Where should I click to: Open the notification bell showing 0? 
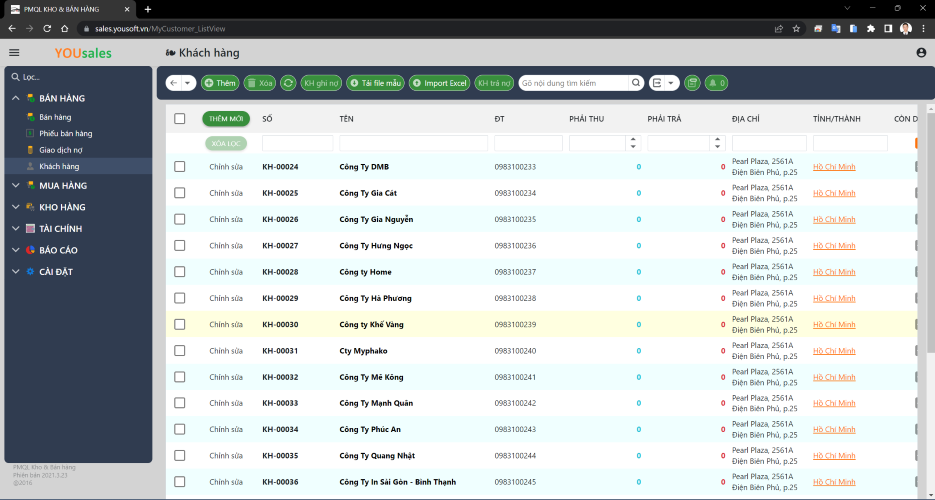point(717,83)
